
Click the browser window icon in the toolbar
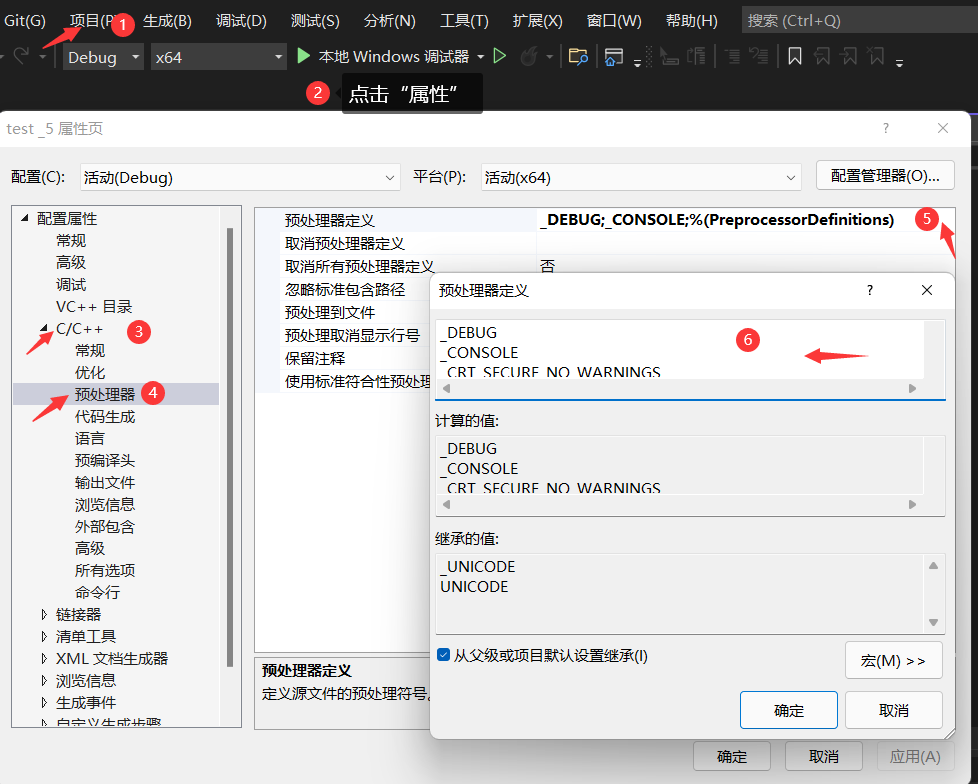click(614, 57)
